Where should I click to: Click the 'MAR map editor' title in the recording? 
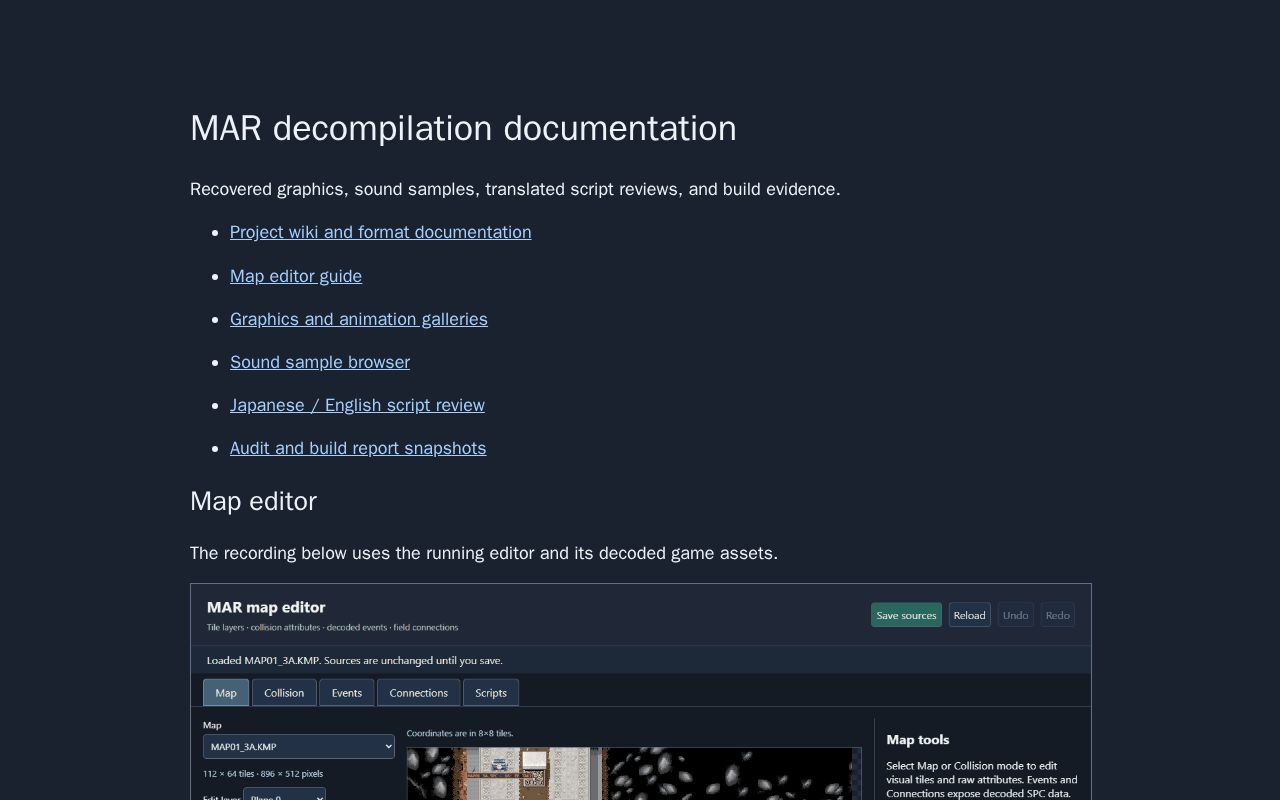pyautogui.click(x=266, y=607)
